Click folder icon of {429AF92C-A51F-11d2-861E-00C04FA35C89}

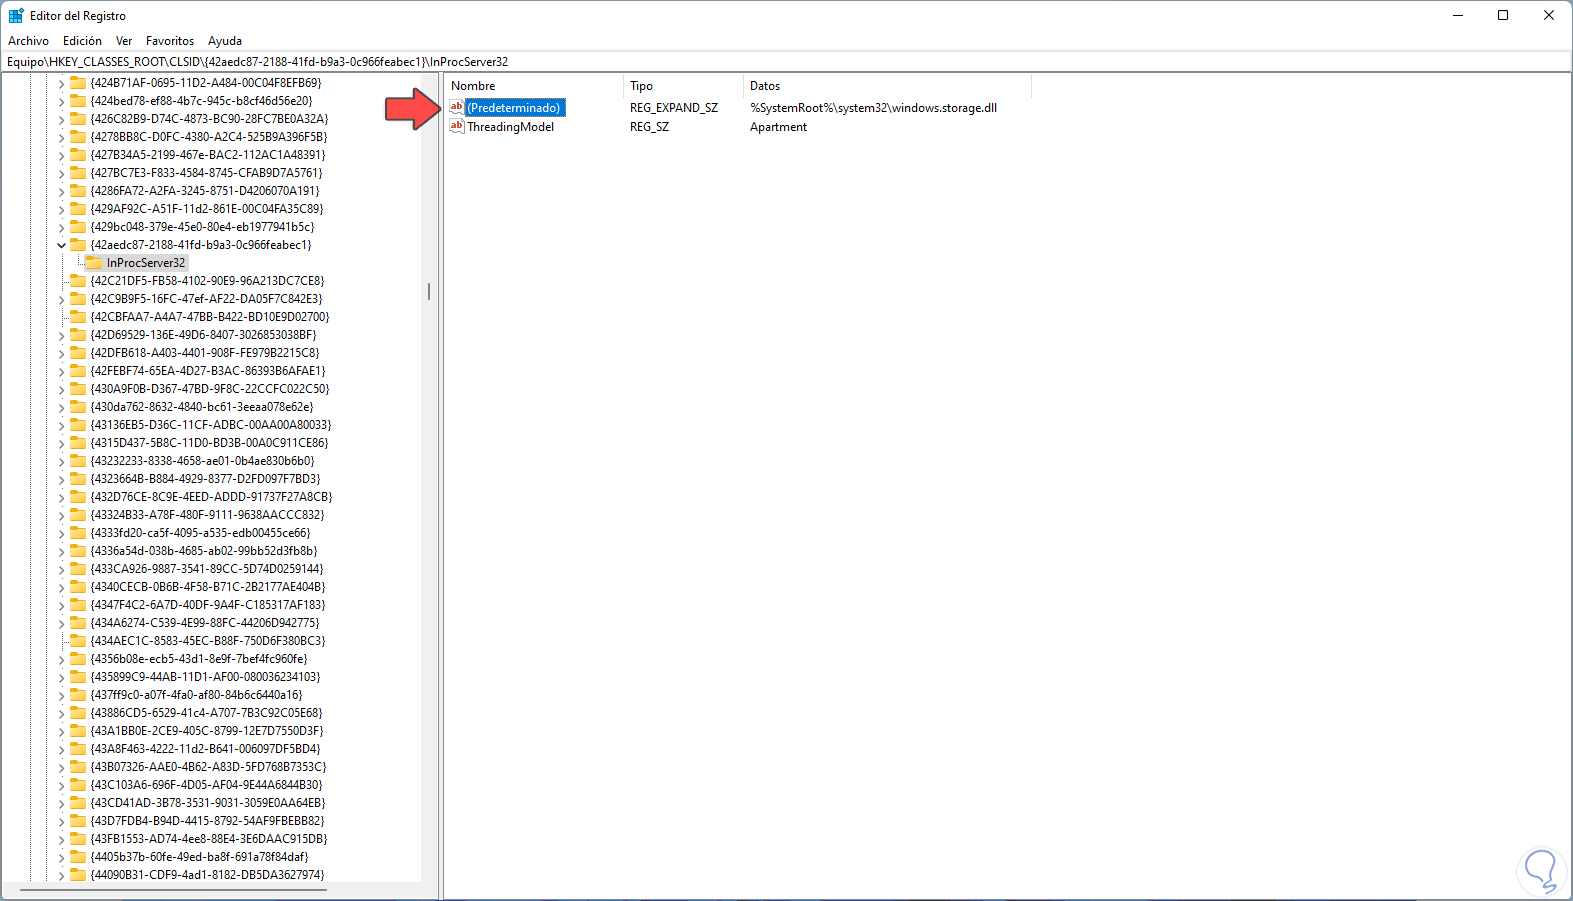tap(78, 208)
